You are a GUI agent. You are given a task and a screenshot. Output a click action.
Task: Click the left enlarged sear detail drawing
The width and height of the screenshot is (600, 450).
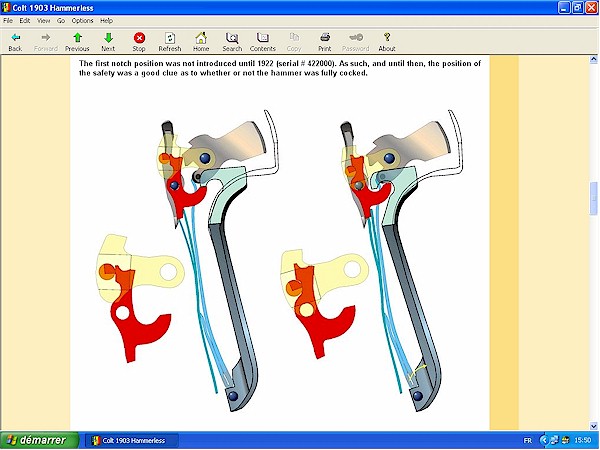click(x=140, y=298)
